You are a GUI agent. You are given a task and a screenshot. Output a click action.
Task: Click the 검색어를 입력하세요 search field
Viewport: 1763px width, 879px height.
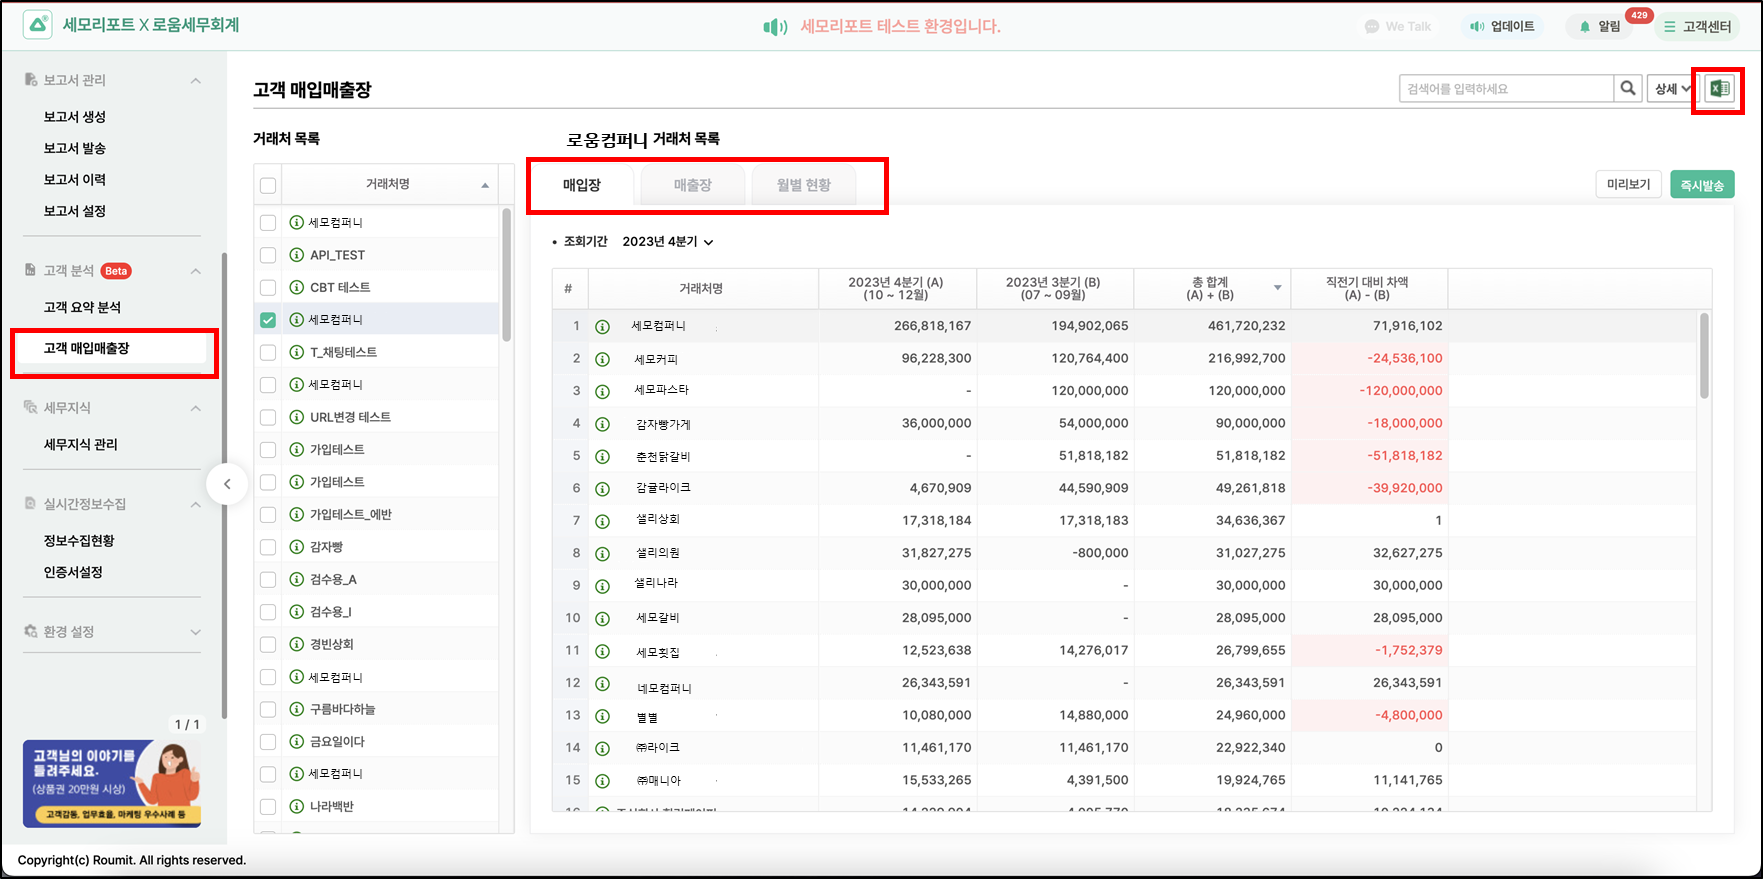pos(1506,89)
